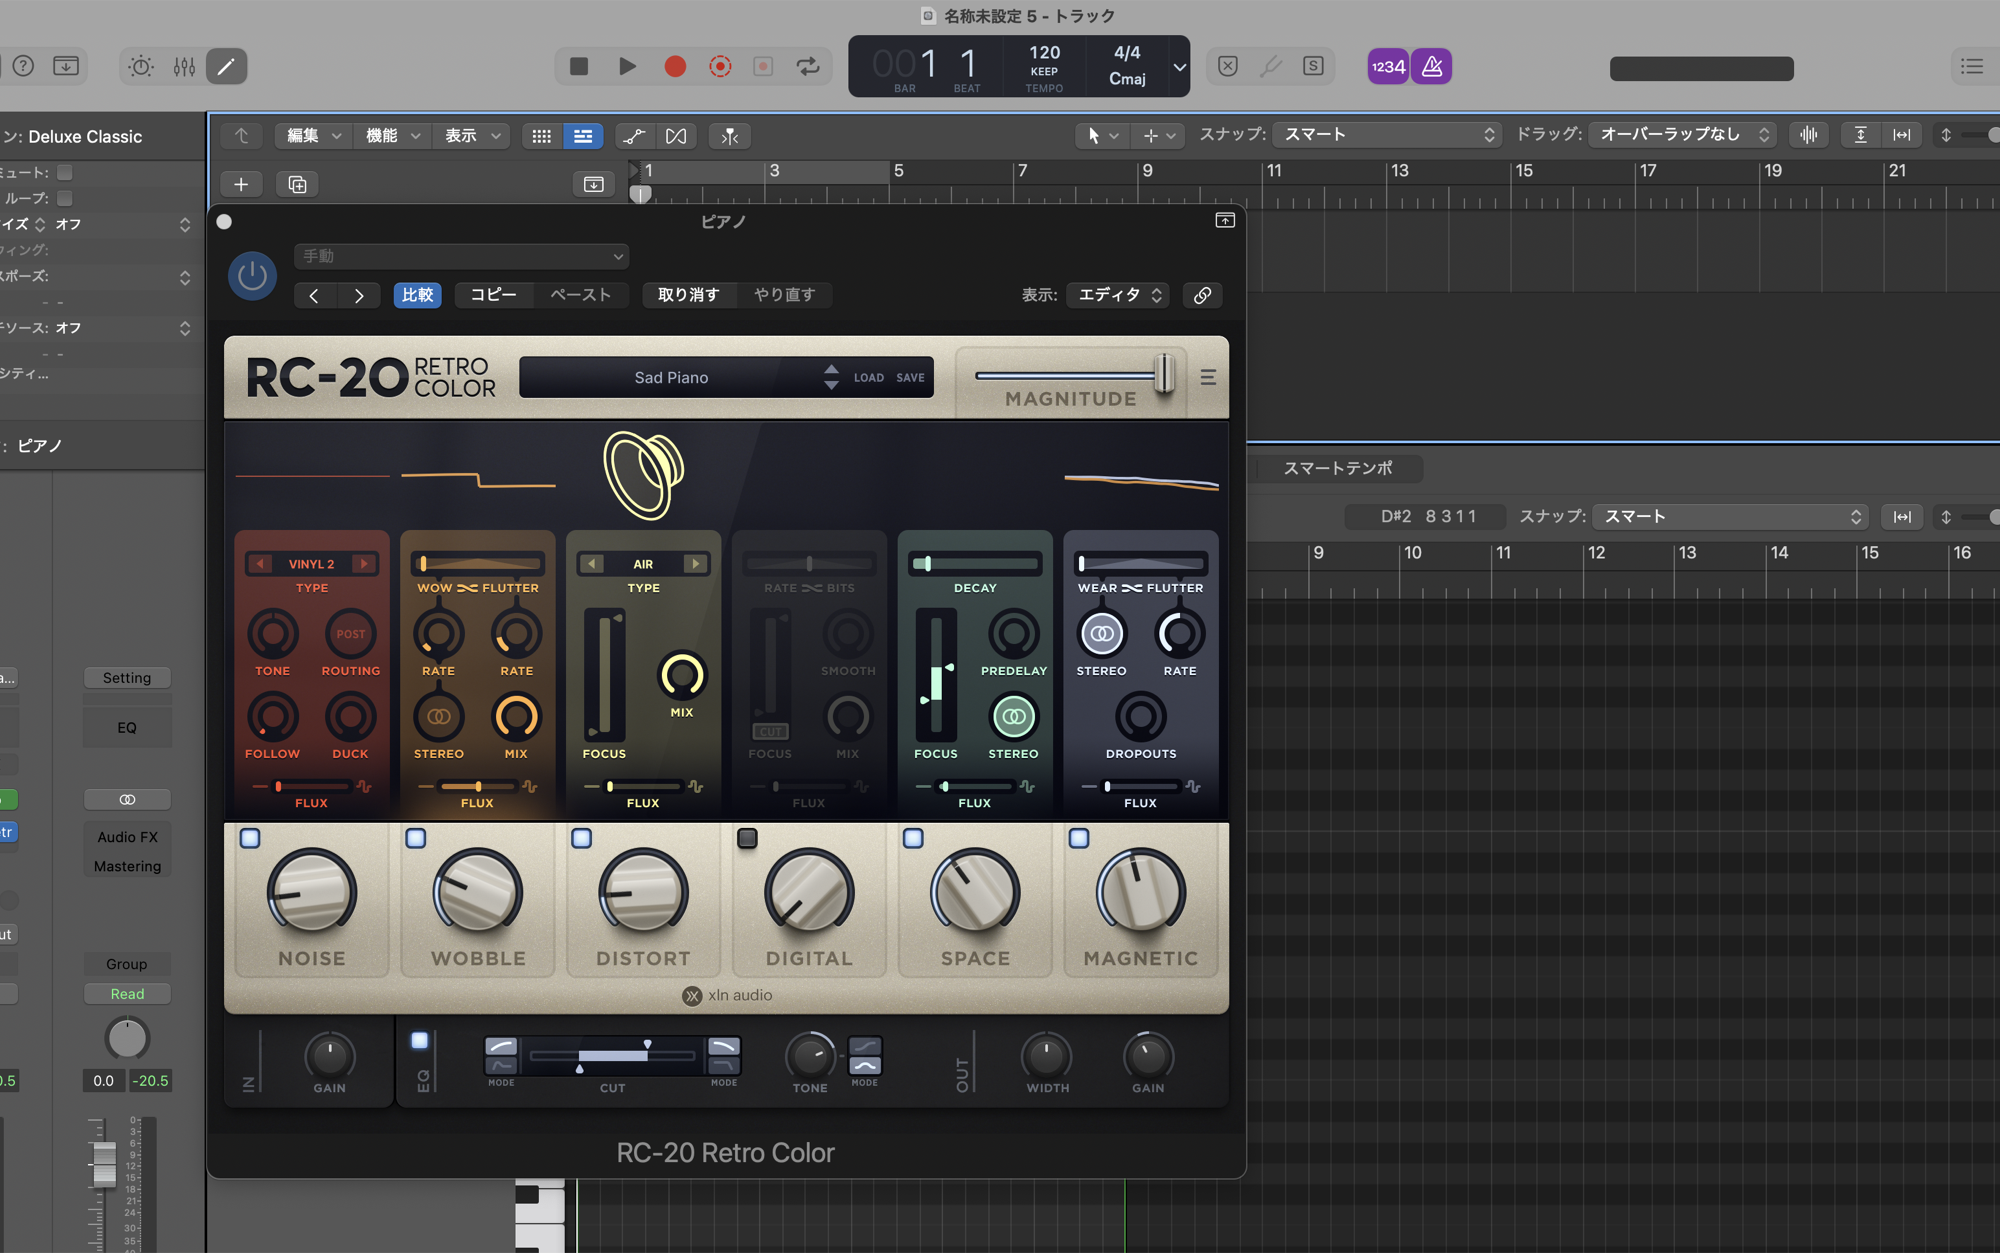Viewport: 2000px width, 1253px height.
Task: Click the MAGNITUDE slider handle
Action: [1164, 375]
